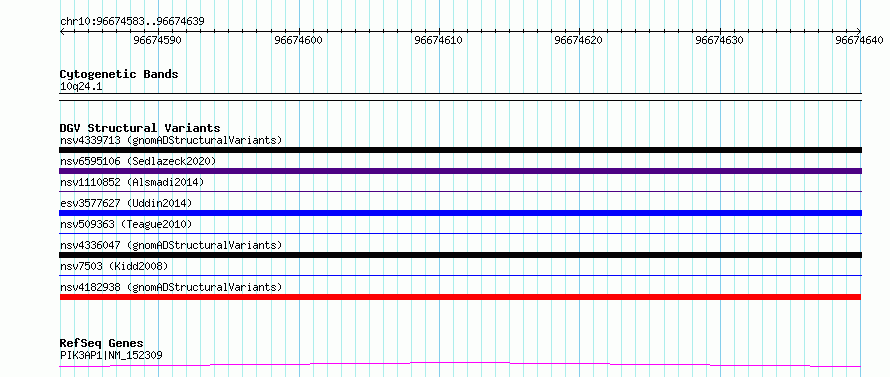Click the 96674600 ruler position
Viewport: 890px width, 377px height.
(x=298, y=40)
